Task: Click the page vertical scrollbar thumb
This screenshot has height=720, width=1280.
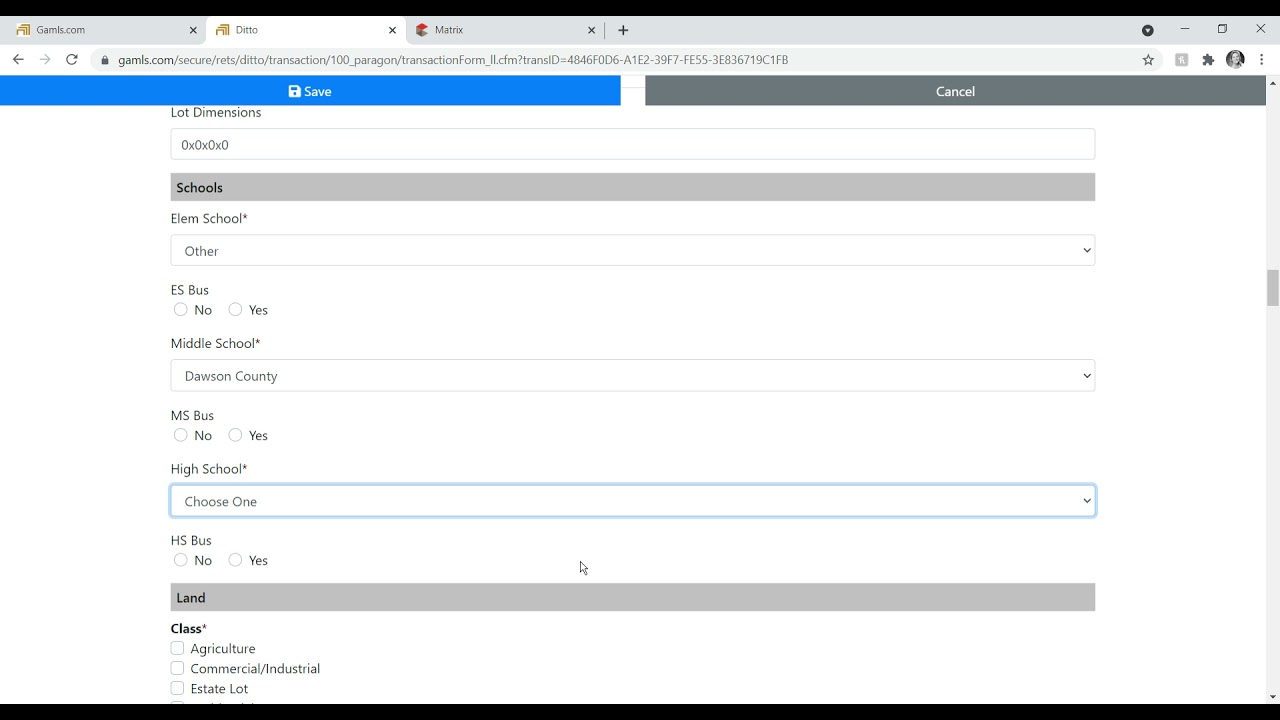Action: (1273, 288)
